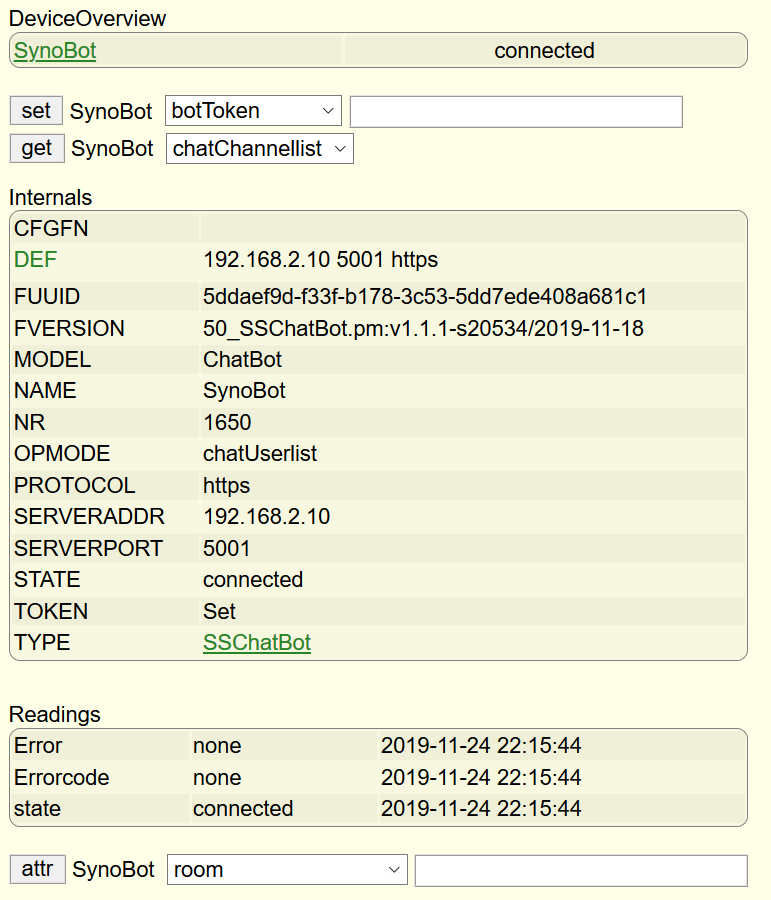771x900 pixels.
Task: Click the DEF internal label
Action: (x=36, y=259)
